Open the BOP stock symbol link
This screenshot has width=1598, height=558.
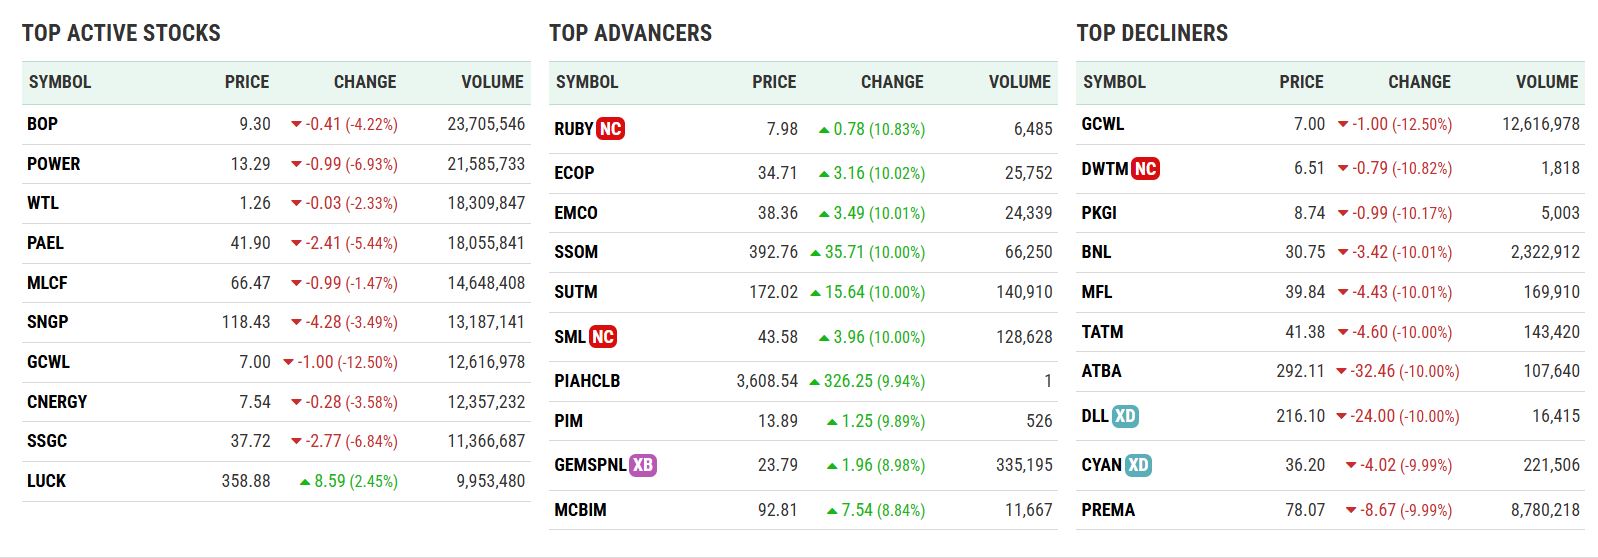click(42, 124)
